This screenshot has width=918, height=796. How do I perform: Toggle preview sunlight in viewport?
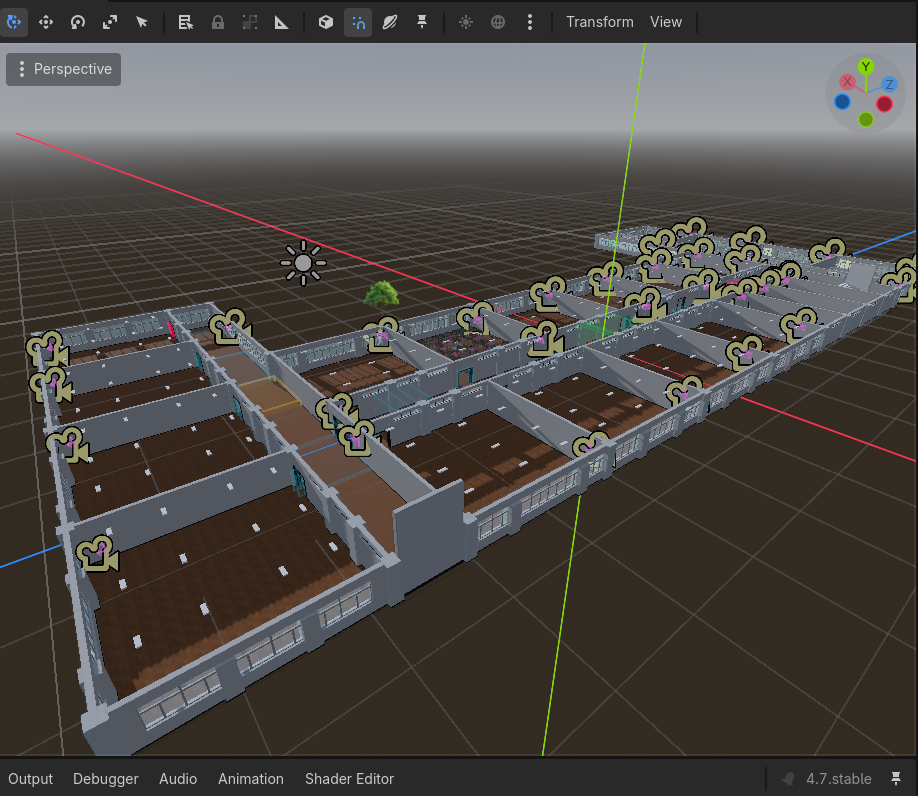[466, 22]
